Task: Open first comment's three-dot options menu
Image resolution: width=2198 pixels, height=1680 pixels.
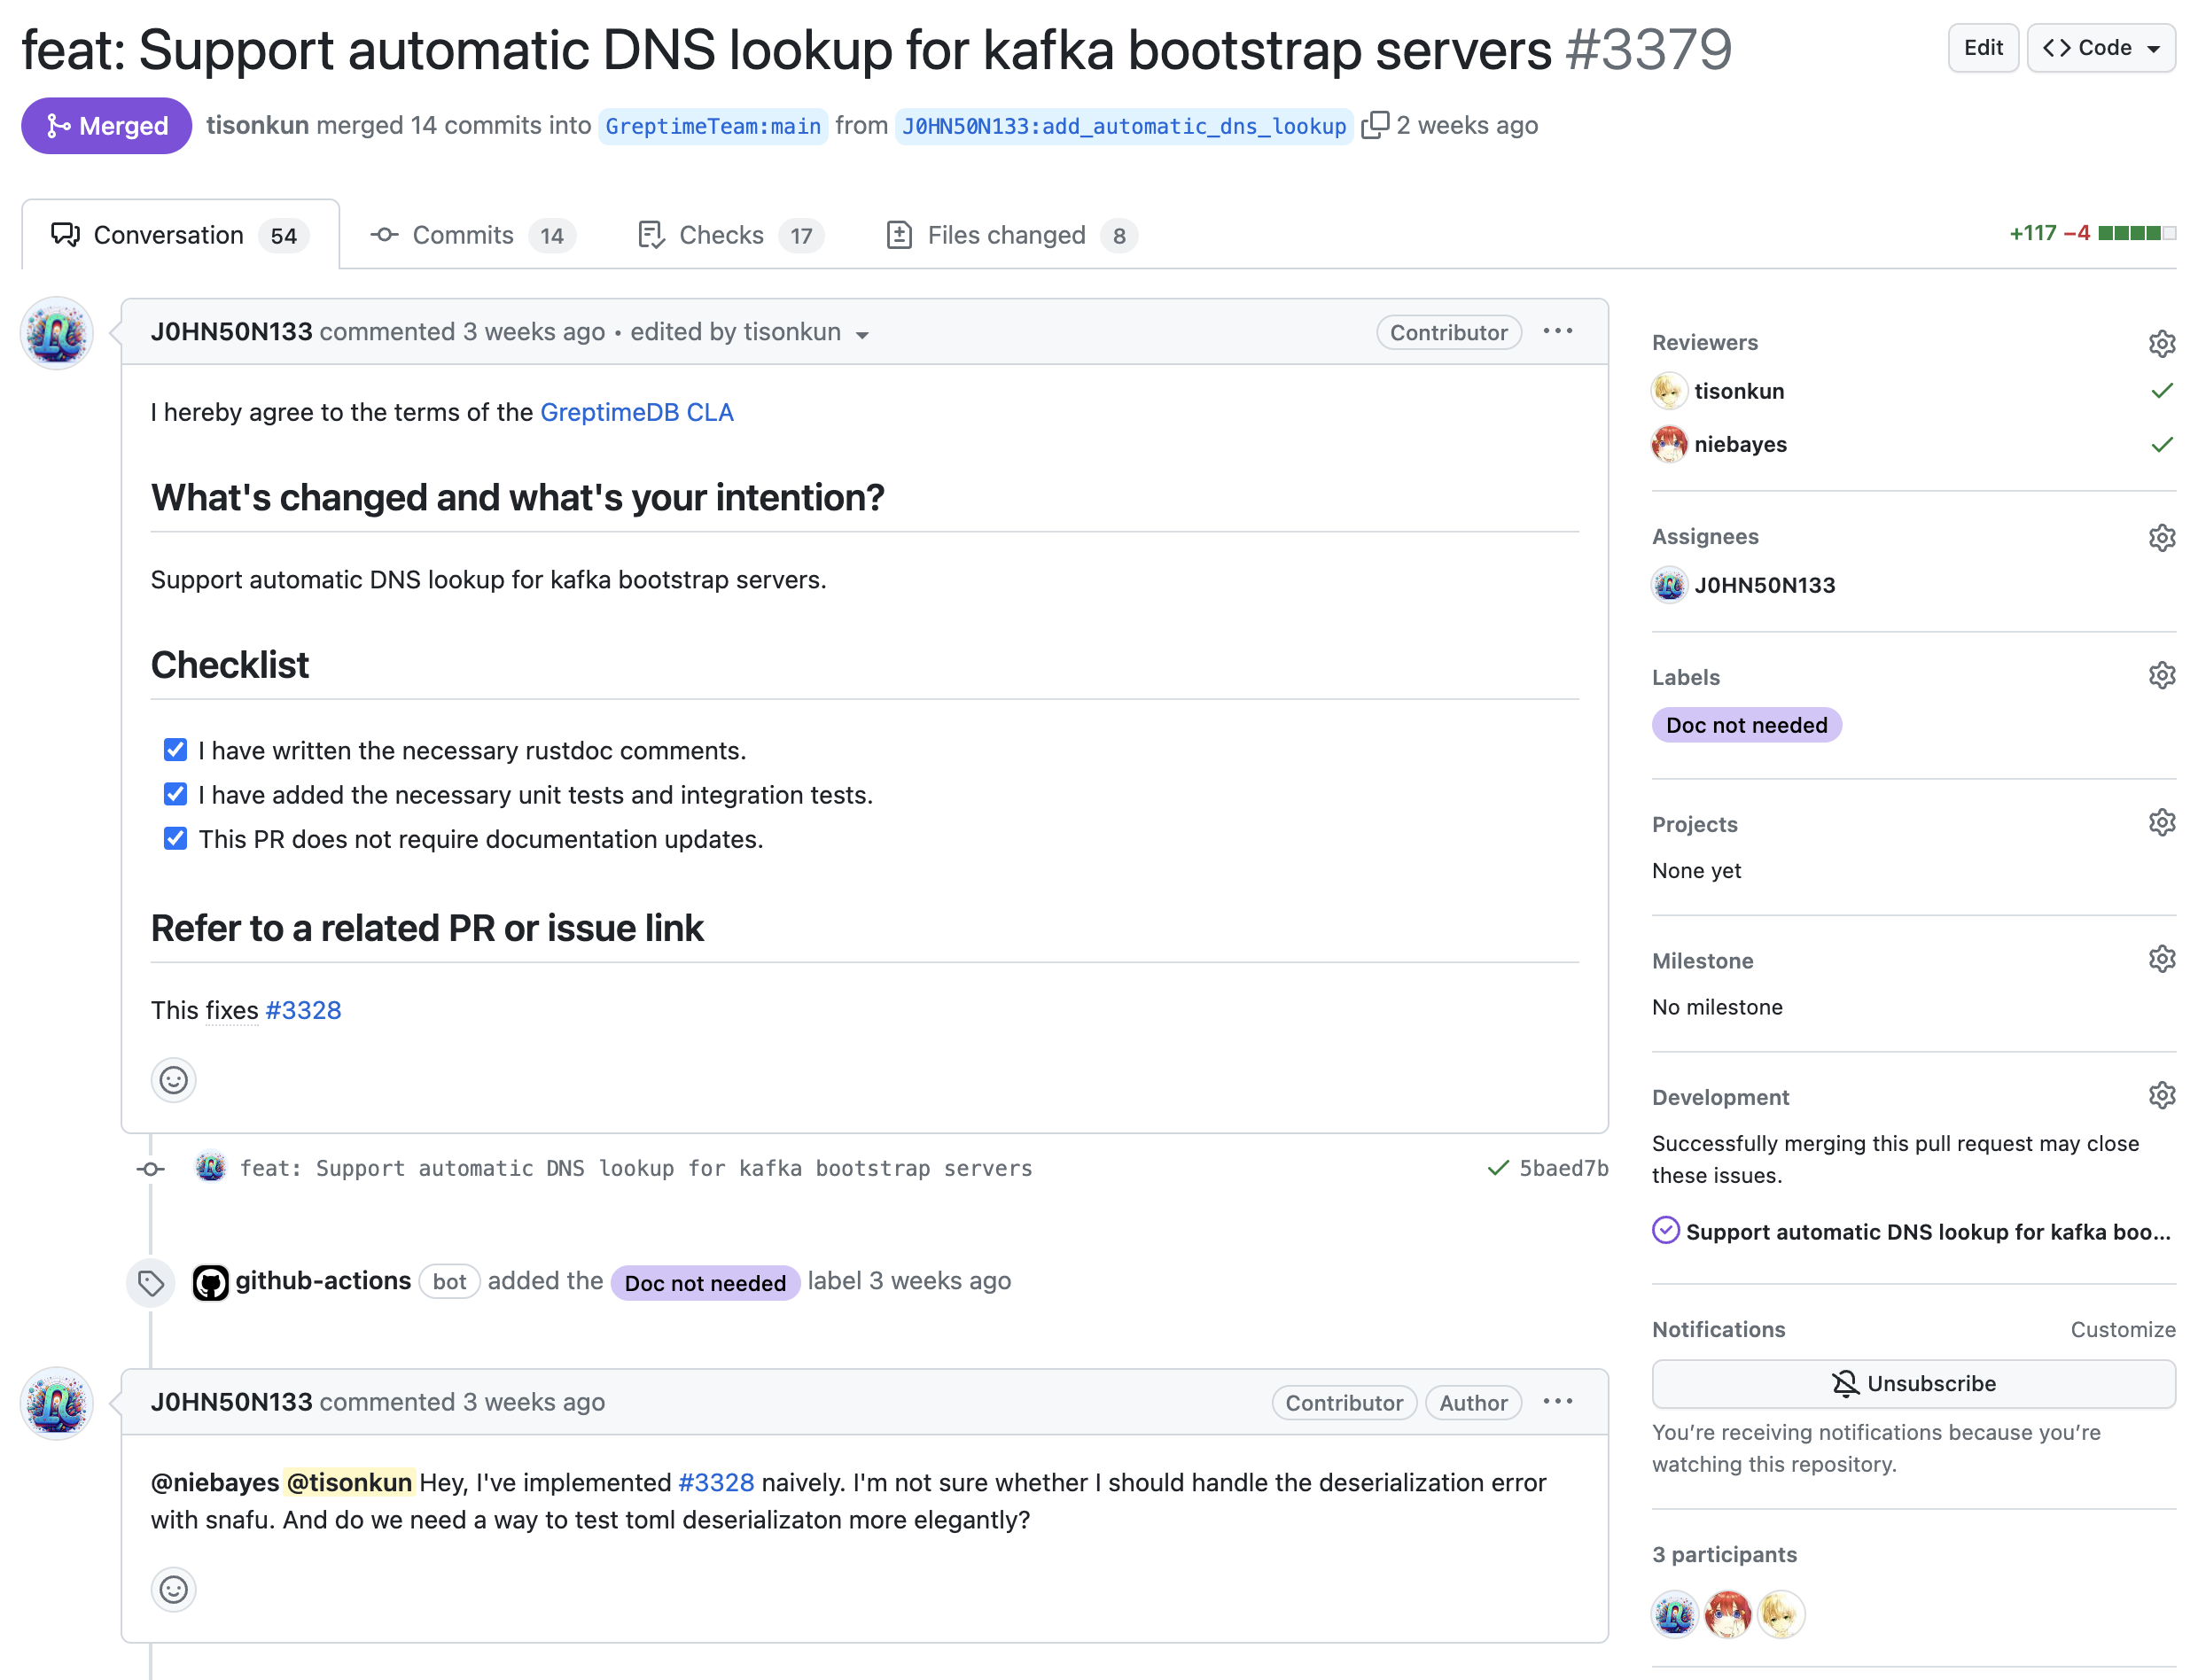Action: coord(1557,331)
